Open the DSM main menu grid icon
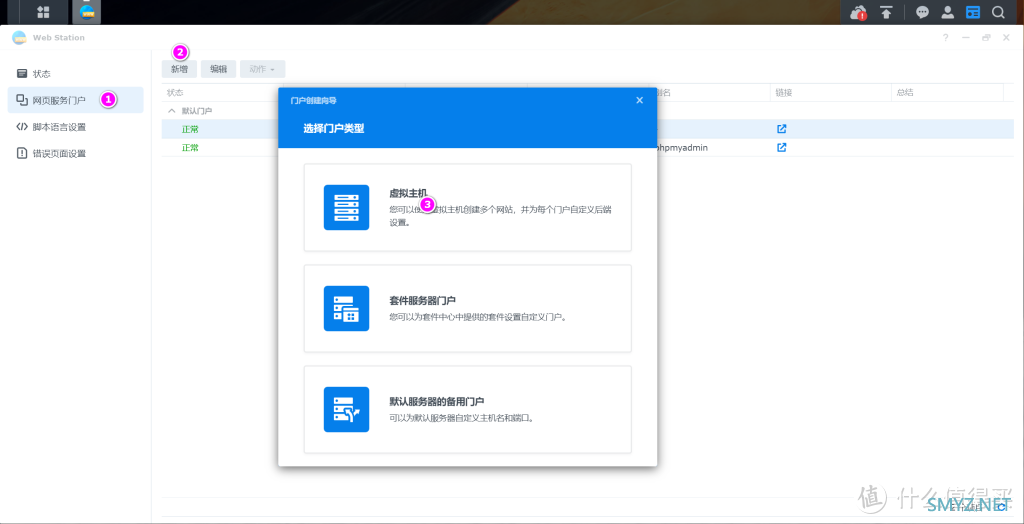The height and width of the screenshot is (524, 1024). [43, 12]
